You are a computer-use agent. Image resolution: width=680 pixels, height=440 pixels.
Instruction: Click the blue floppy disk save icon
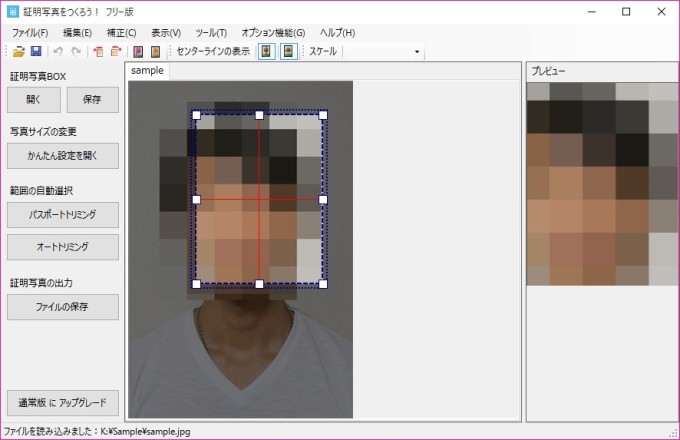pyautogui.click(x=36, y=51)
